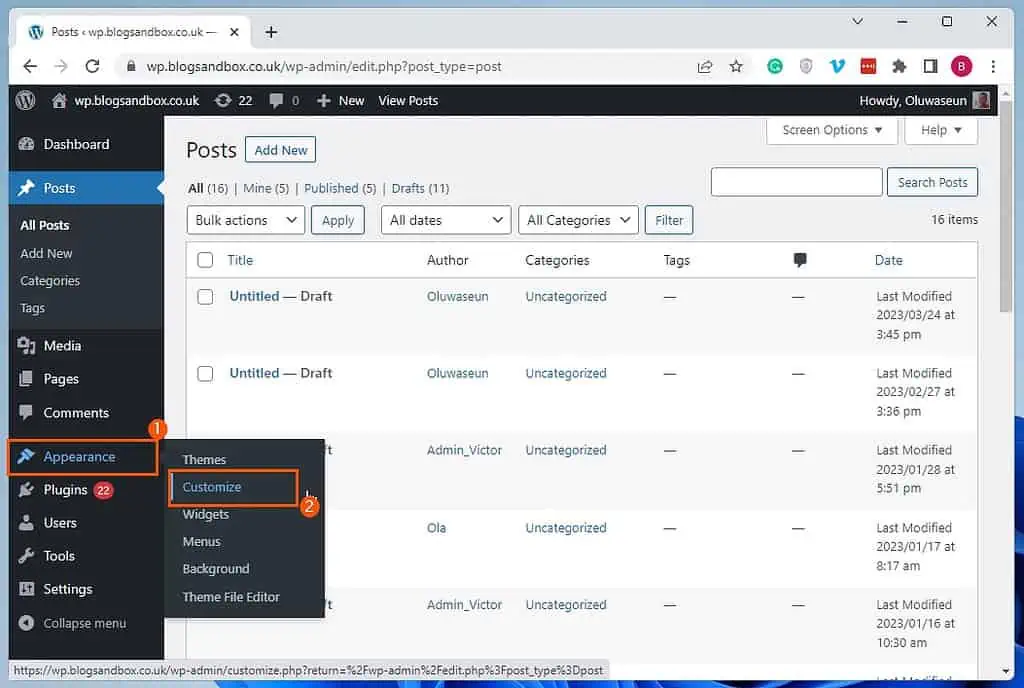
Task: Check the second Untitled draft checkbox
Action: coord(204,373)
